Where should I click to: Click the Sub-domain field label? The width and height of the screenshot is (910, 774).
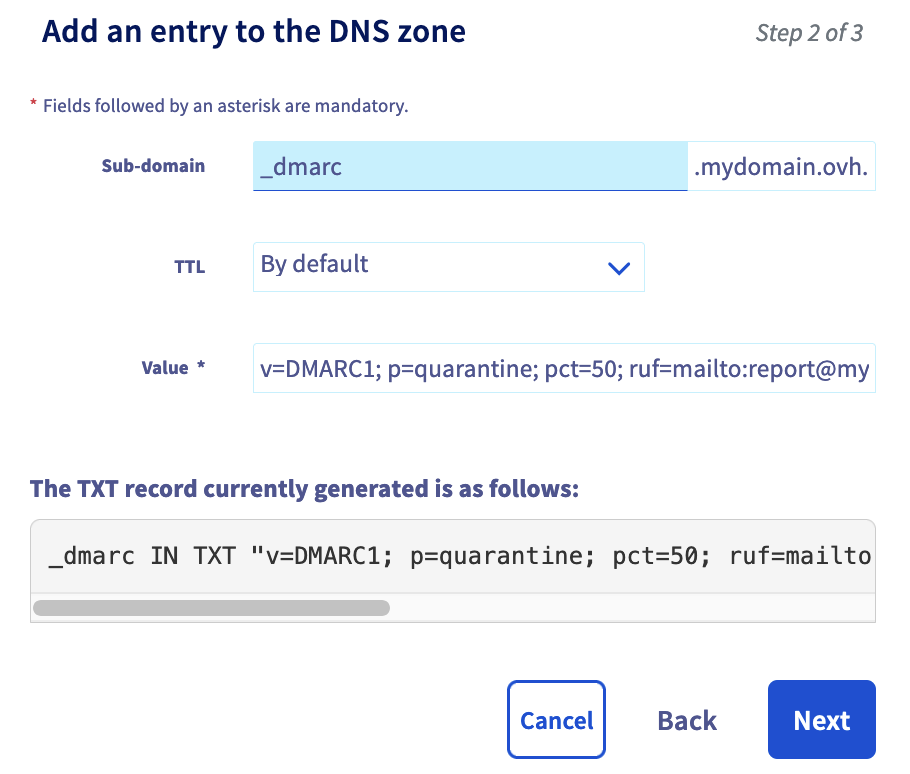point(153,166)
